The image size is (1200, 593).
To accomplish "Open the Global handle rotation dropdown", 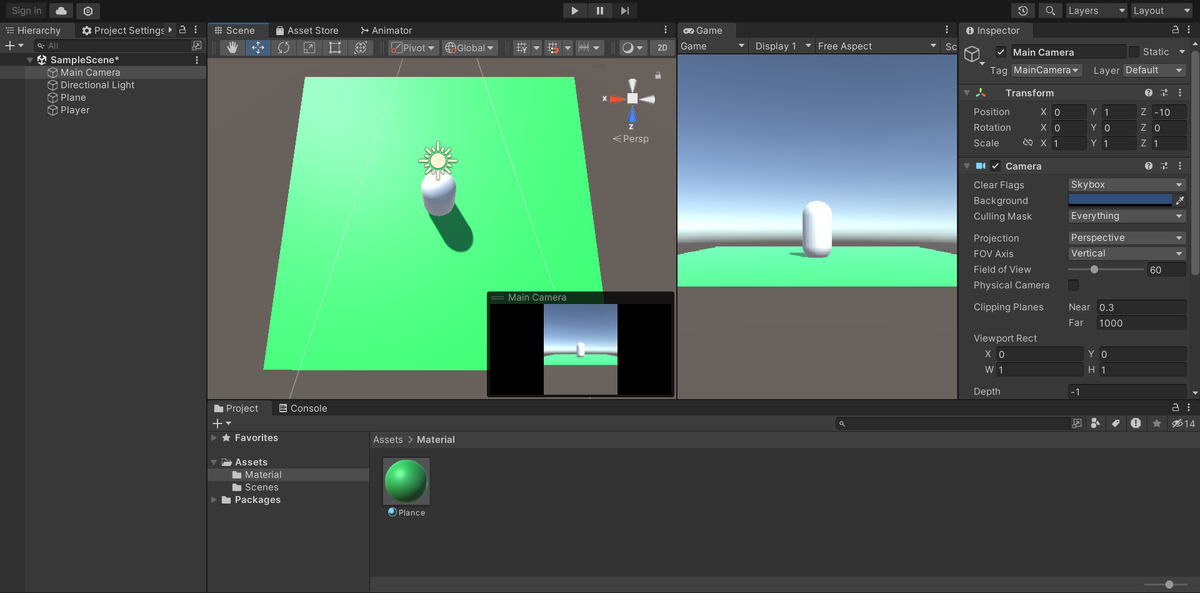I will pyautogui.click(x=470, y=48).
